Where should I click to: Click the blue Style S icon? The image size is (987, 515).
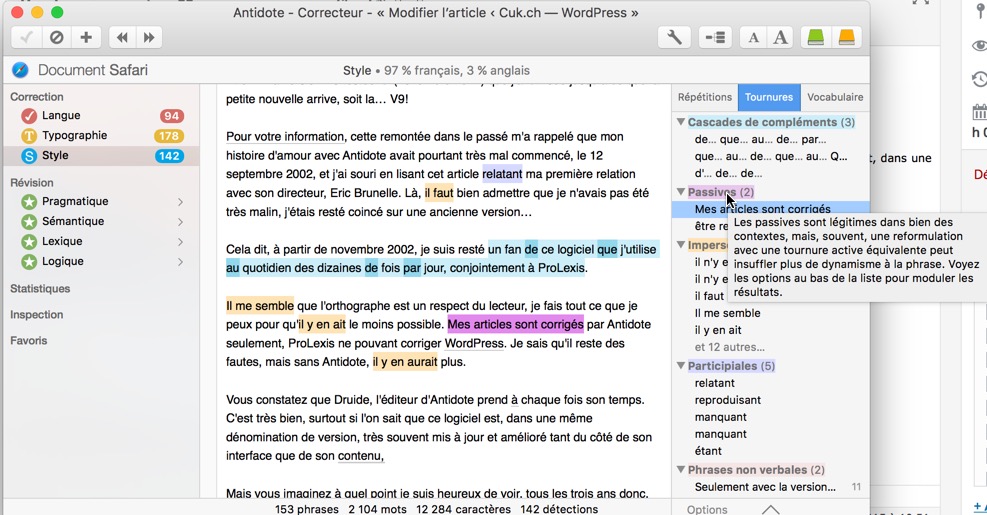(28, 156)
